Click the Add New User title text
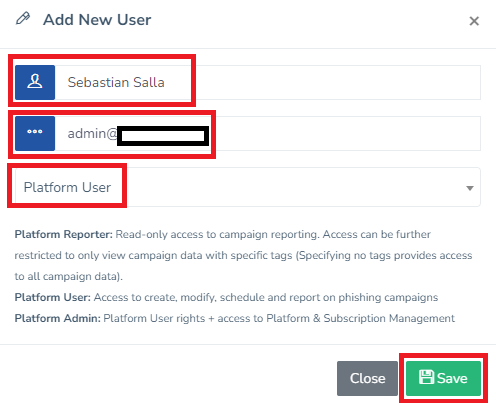The width and height of the screenshot is (496, 403). 97,20
